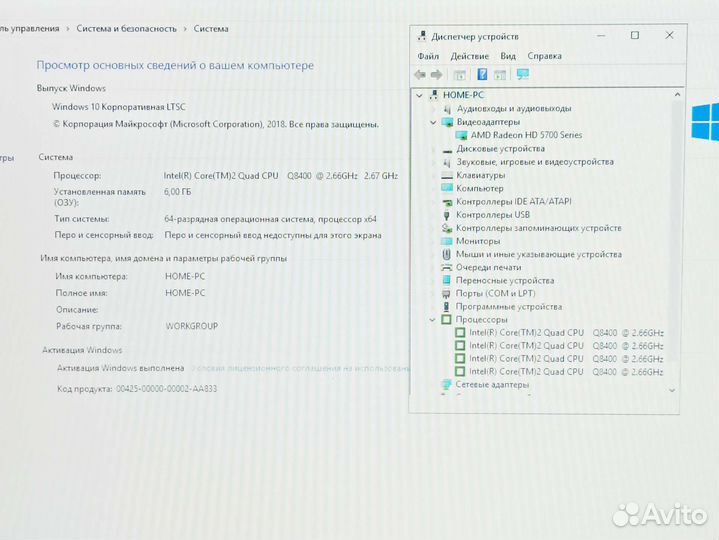
Task: Select Звуковые, игровые и видеоустройства category
Action: click(535, 162)
